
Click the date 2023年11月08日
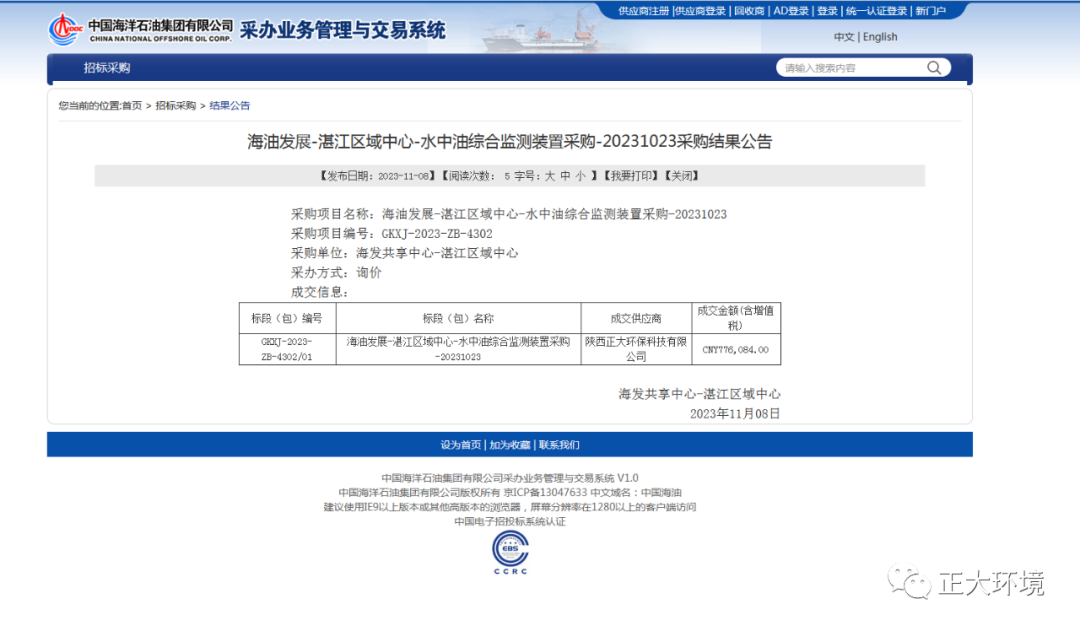735,413
